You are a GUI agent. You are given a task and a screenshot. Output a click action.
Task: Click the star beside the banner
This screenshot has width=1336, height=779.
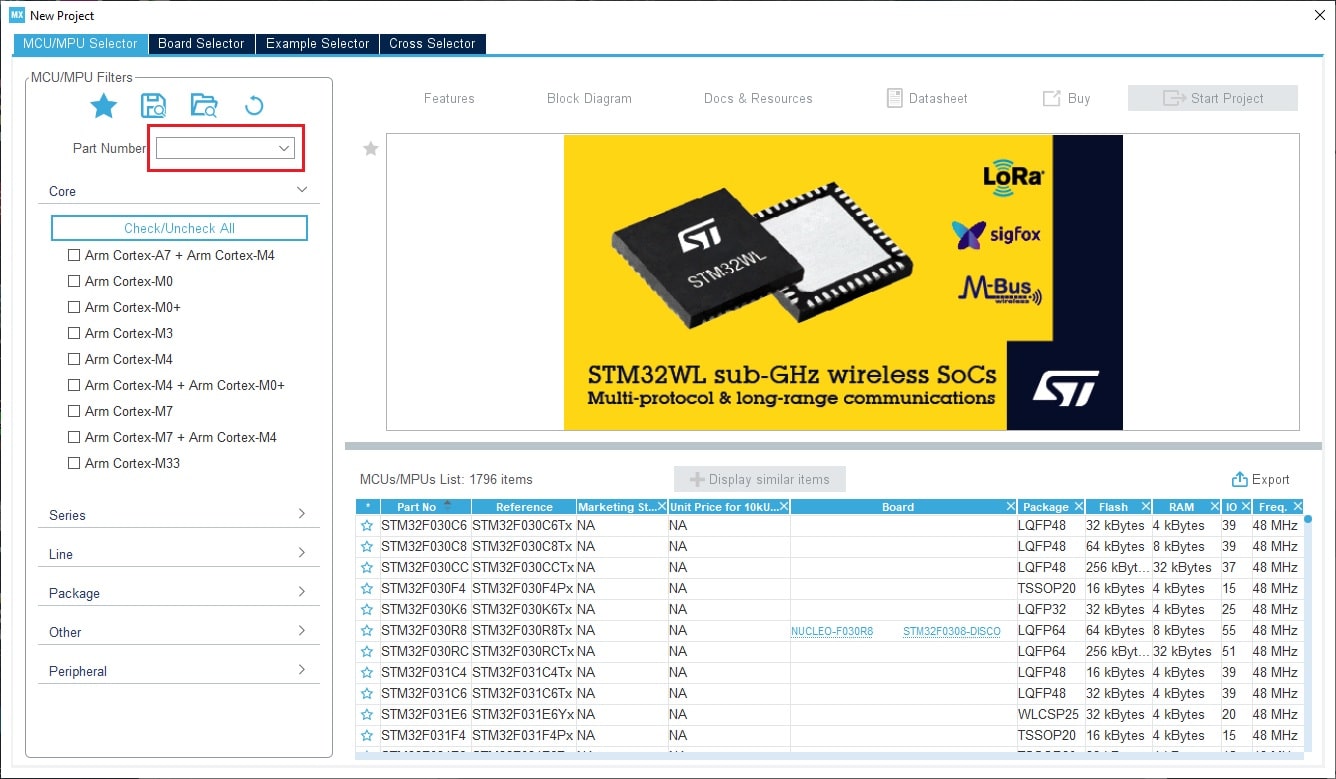tap(371, 148)
